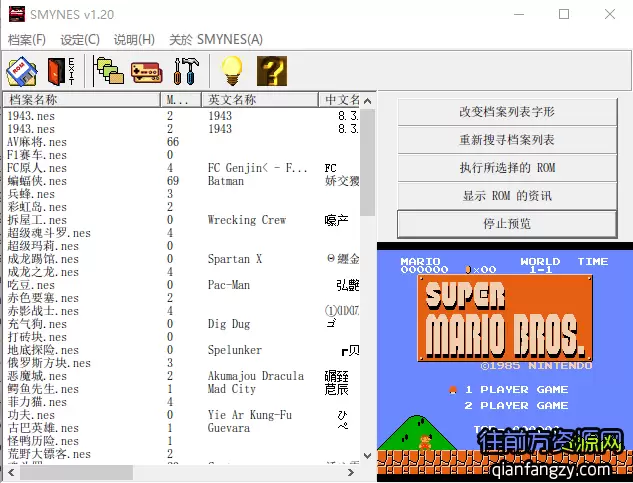633x483 pixels.
Task: Click the 显示 ROM 的资讯 button
Action: pos(507,196)
